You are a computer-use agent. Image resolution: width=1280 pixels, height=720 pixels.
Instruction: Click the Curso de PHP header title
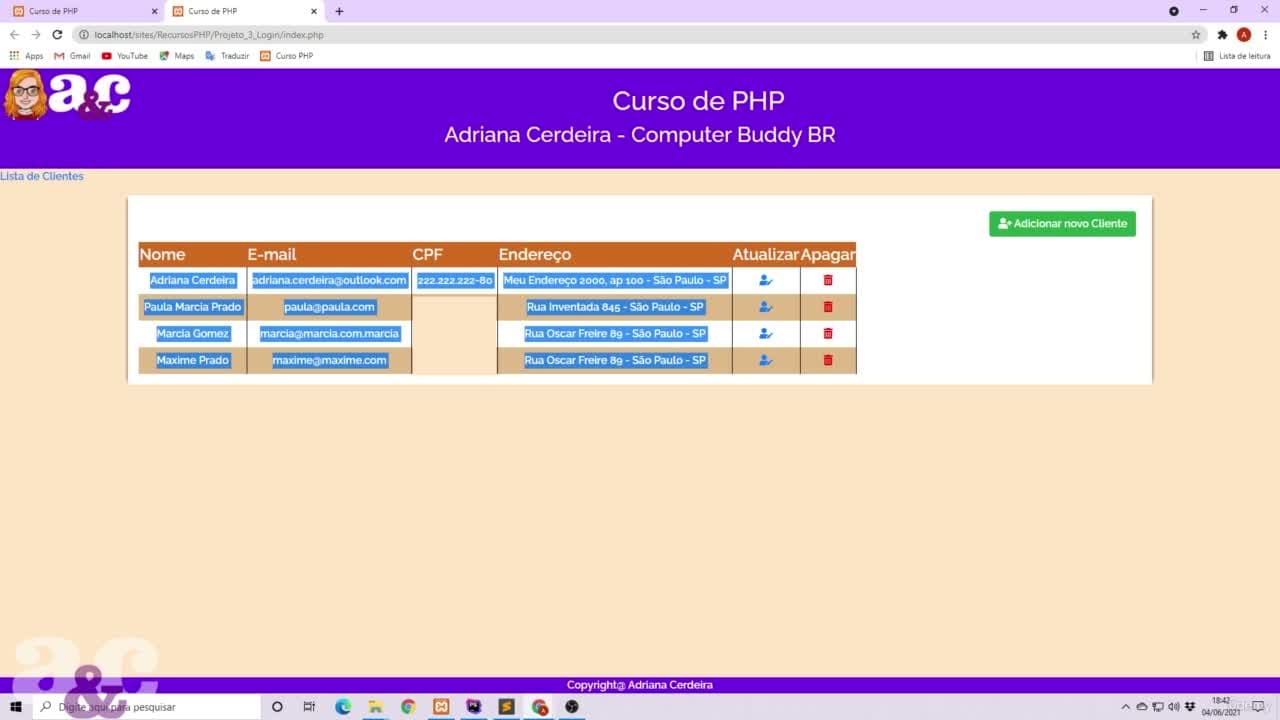[x=698, y=101]
